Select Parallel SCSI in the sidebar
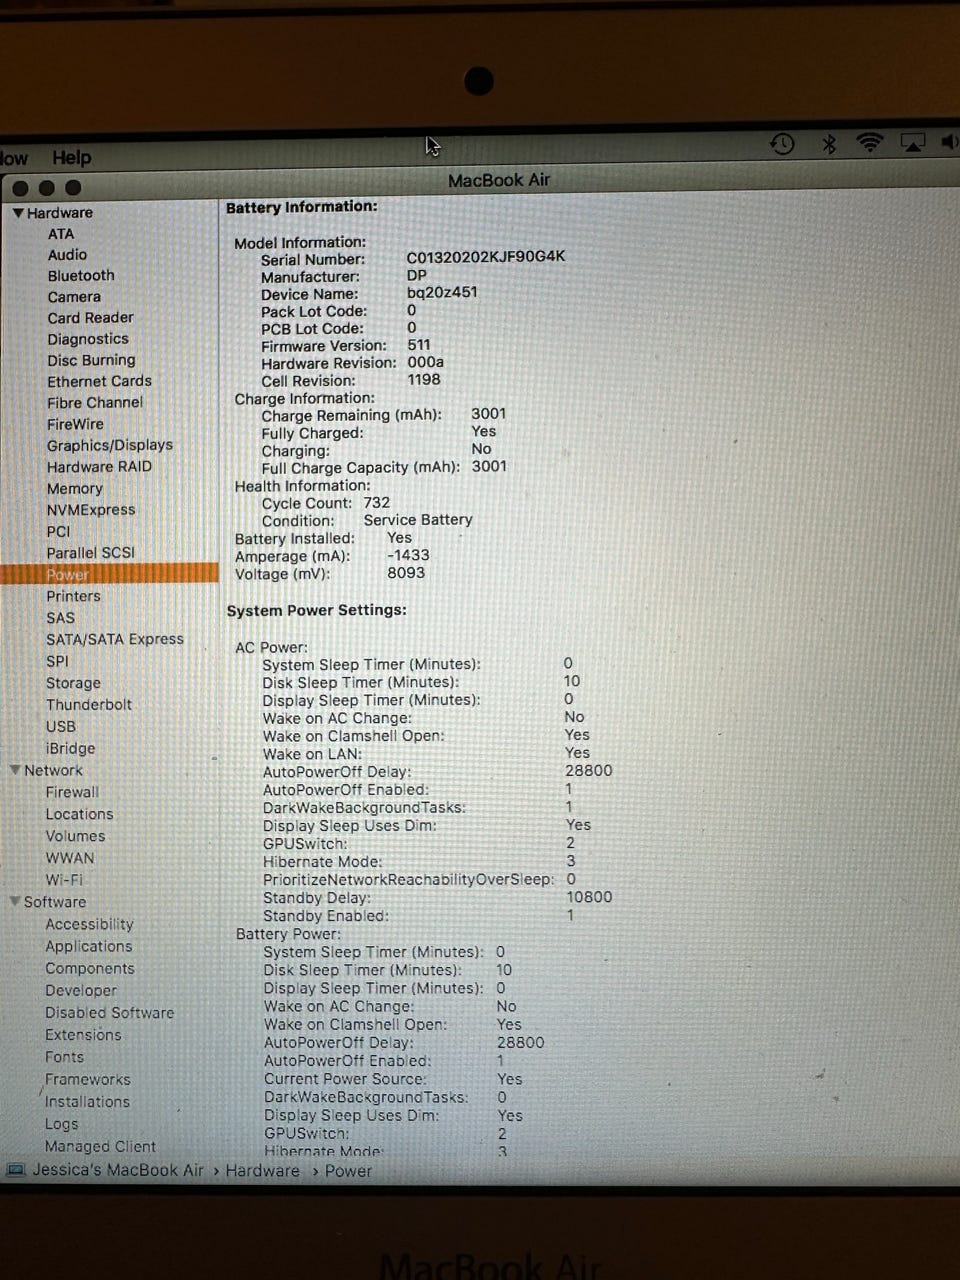Viewport: 960px width, 1280px height. pyautogui.click(x=90, y=553)
